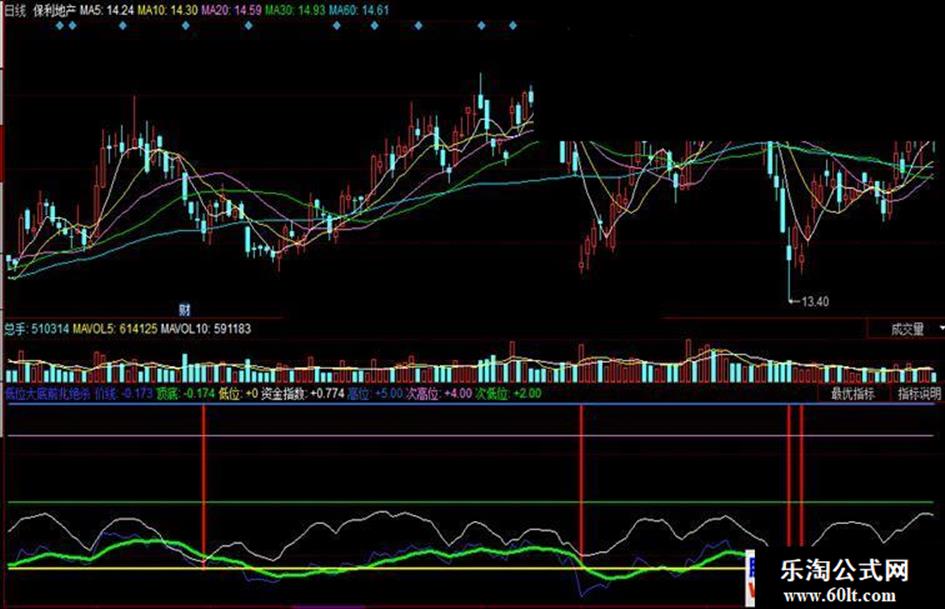Click the MAVOL5: 614125 value

pyautogui.click(x=115, y=329)
